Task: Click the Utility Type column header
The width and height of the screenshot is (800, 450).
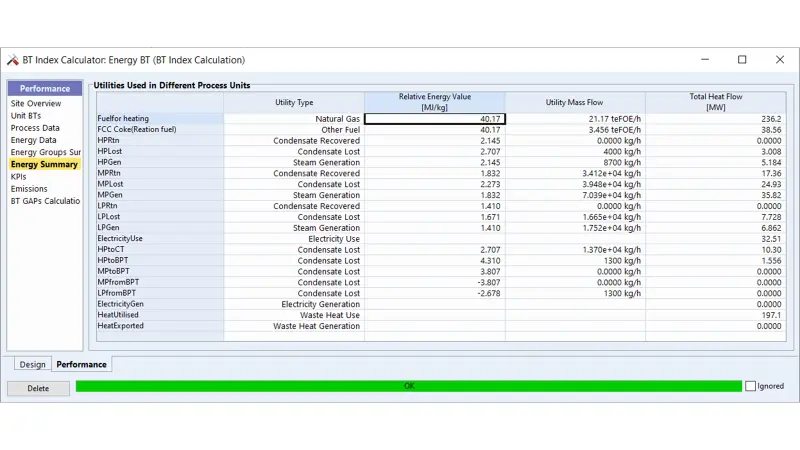Action: (x=294, y=102)
